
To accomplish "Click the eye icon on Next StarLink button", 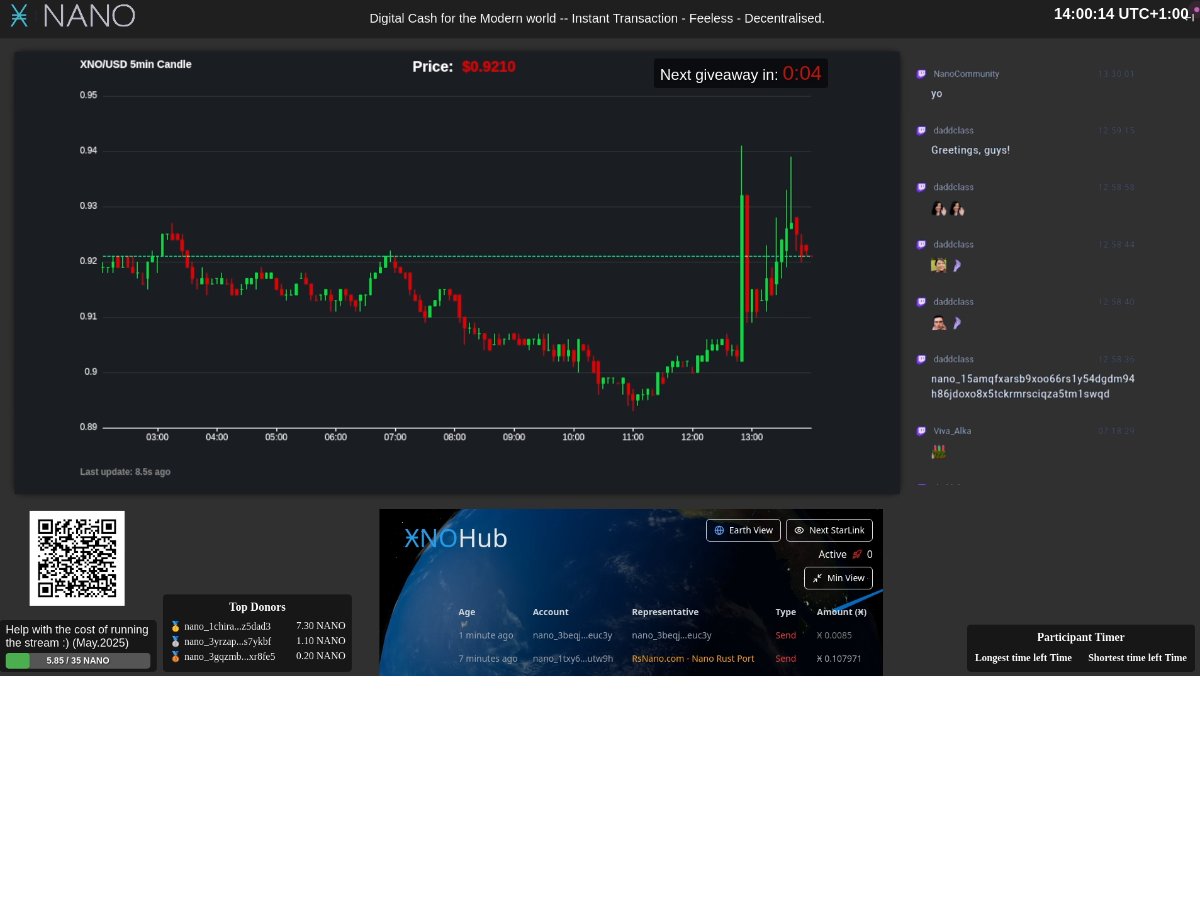I will [798, 530].
